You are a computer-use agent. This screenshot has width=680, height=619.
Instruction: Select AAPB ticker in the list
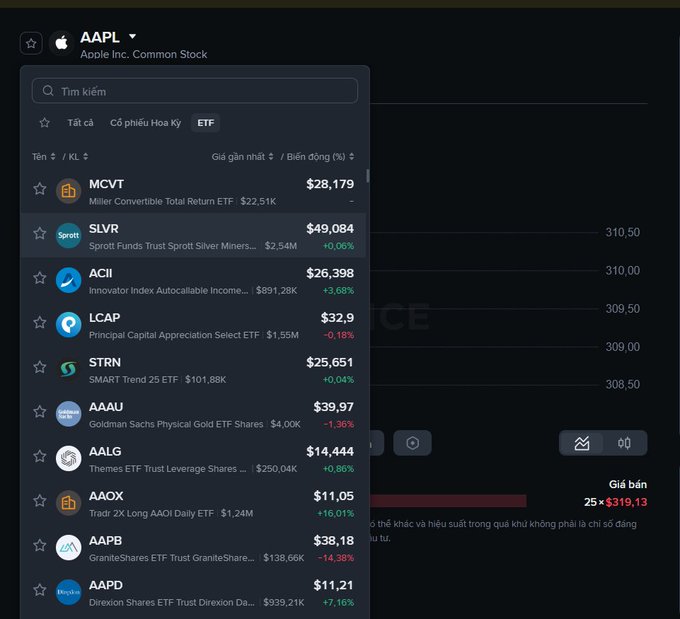(105, 541)
